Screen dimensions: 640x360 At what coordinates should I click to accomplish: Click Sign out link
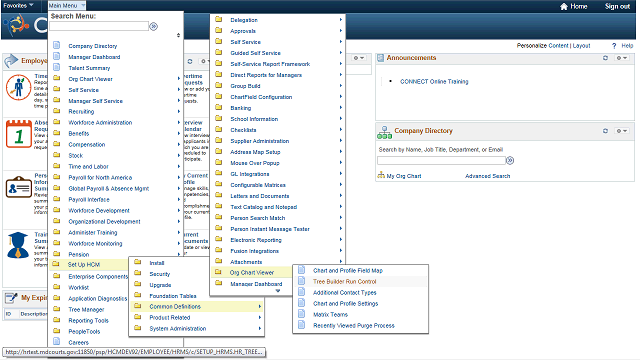(x=617, y=6)
